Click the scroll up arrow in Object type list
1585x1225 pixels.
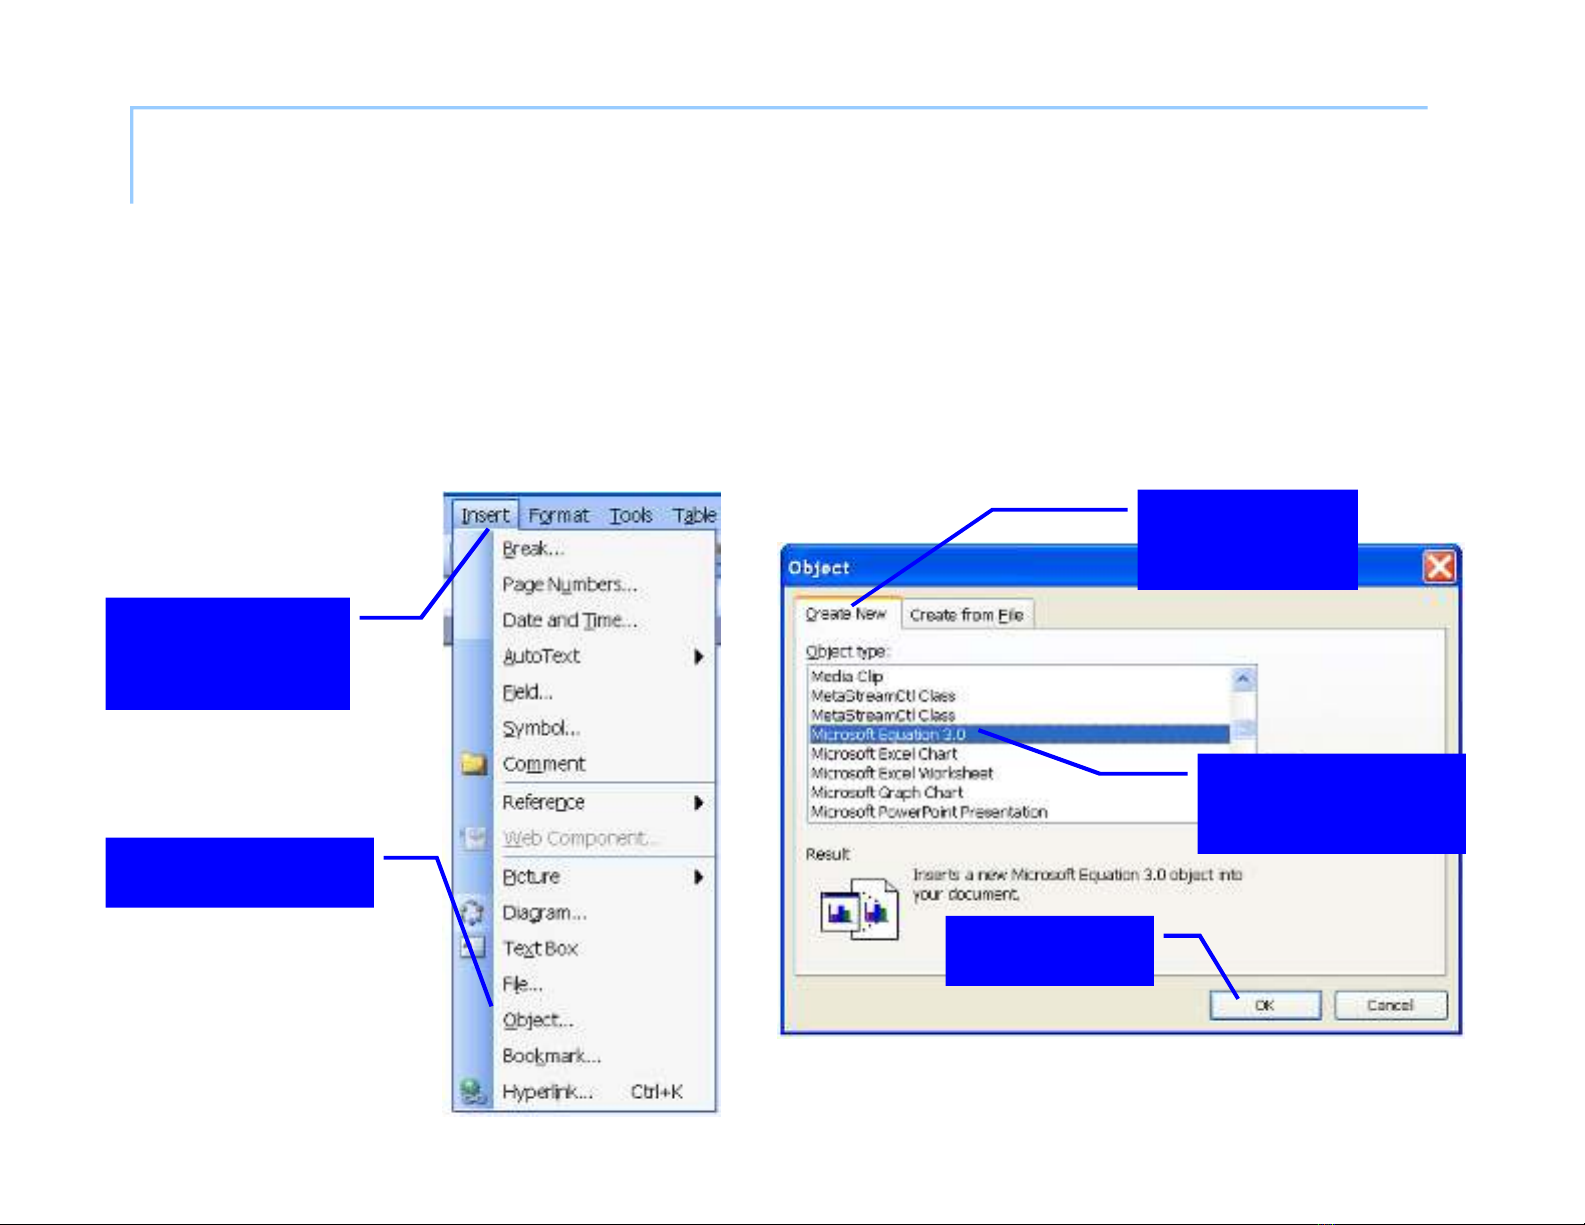coord(1243,680)
